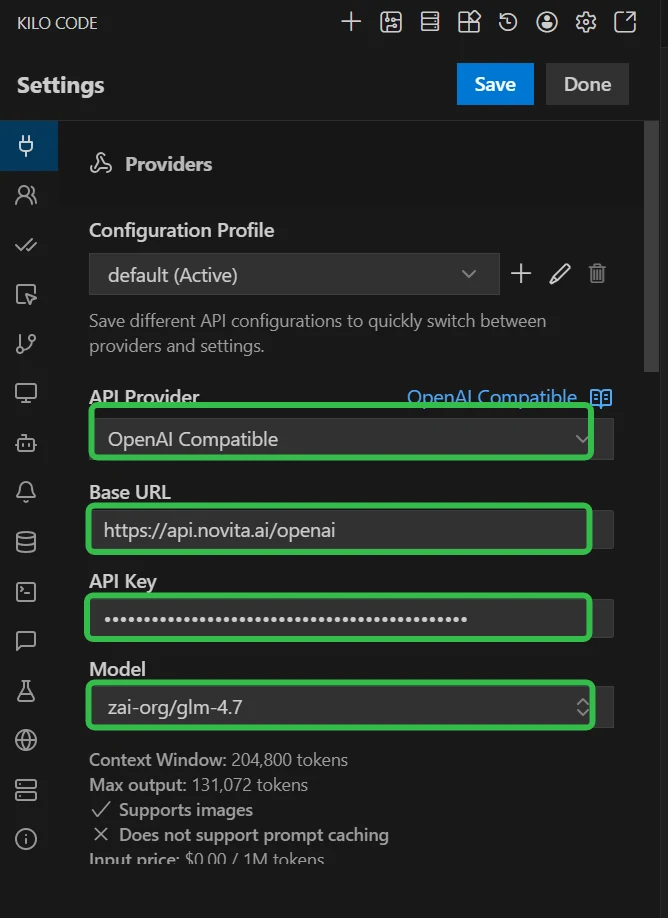
Task: Click the "Supports images" line
Action: [173, 810]
